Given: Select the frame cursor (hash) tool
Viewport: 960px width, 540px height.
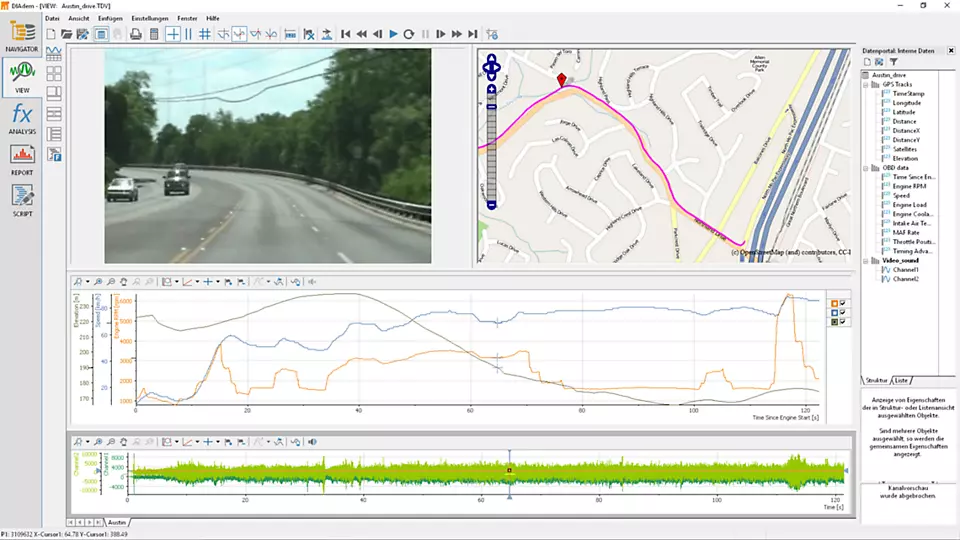Looking at the screenshot, I should pos(205,34).
